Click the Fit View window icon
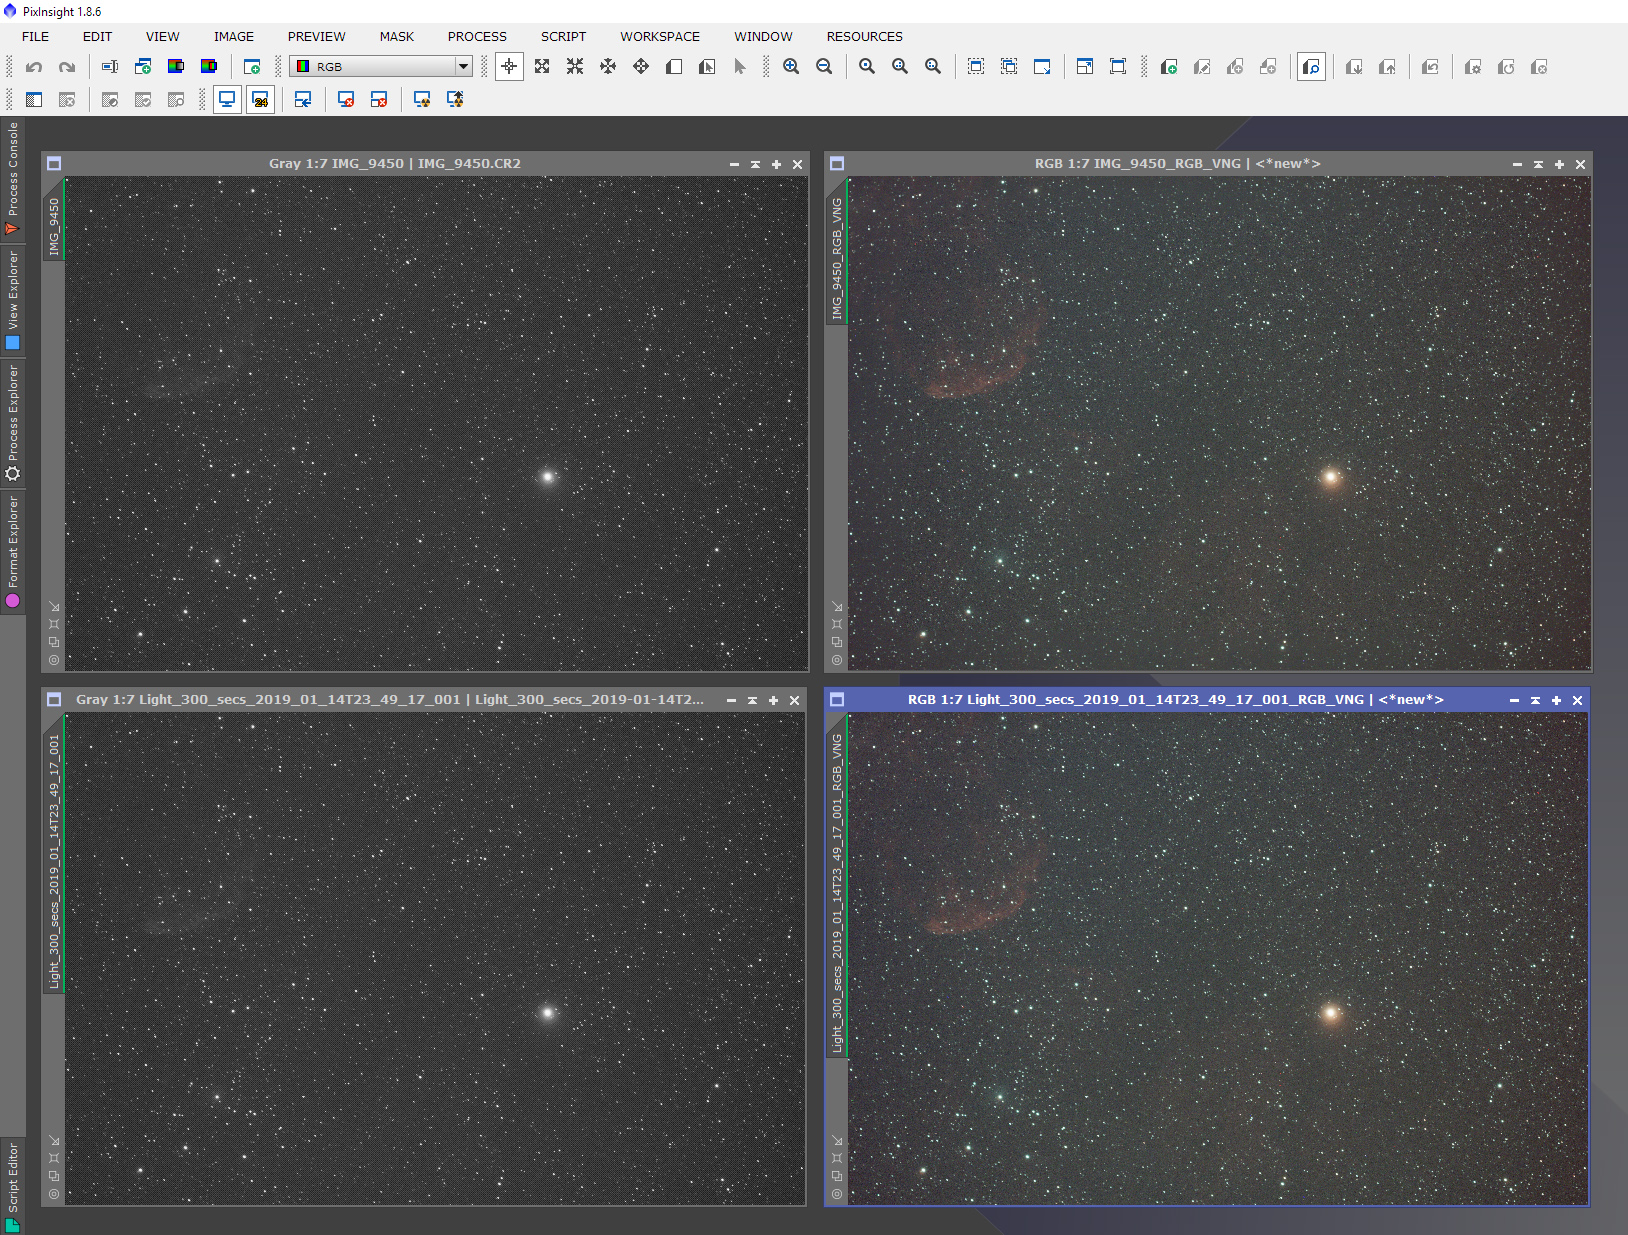This screenshot has width=1628, height=1235. (1042, 67)
